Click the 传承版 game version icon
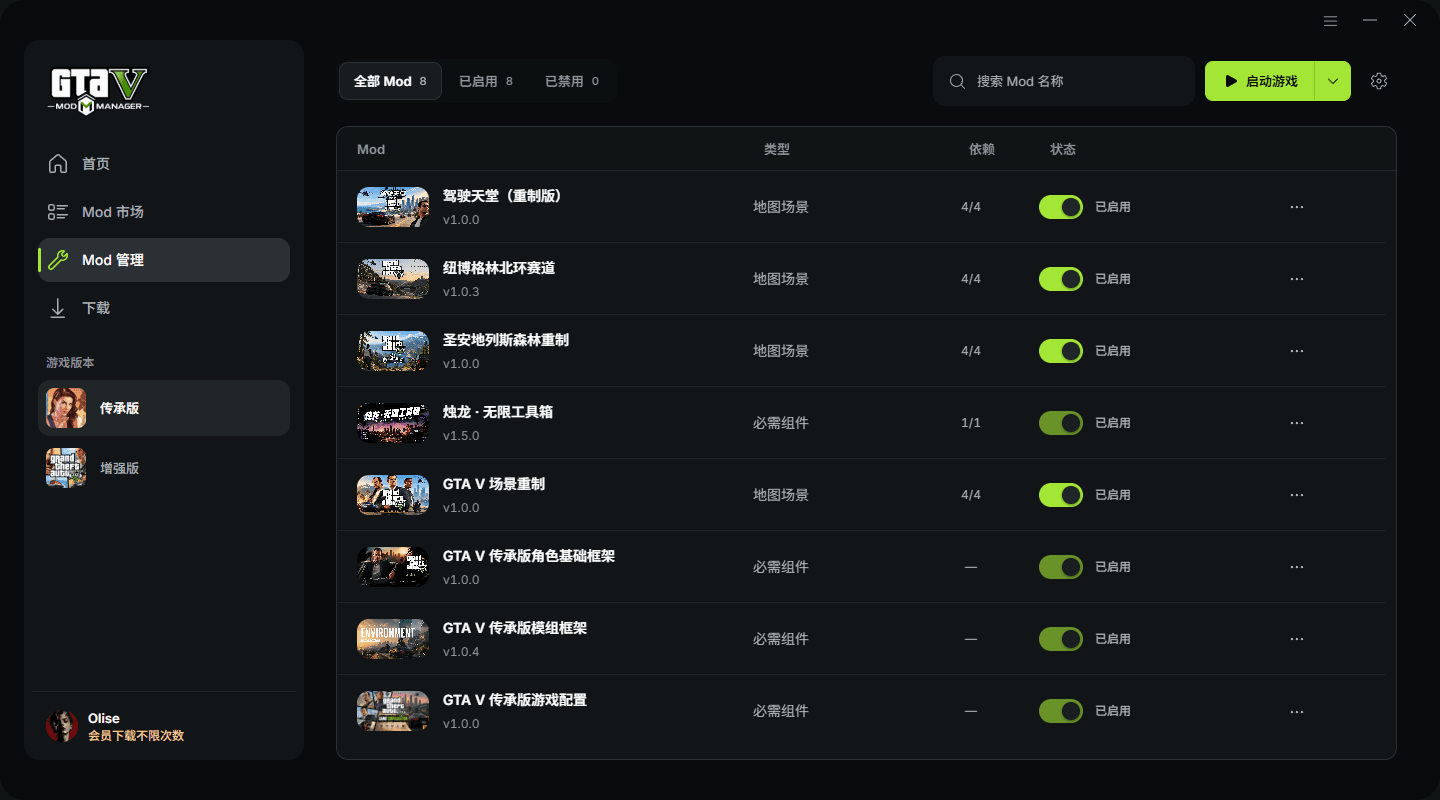 click(66, 408)
